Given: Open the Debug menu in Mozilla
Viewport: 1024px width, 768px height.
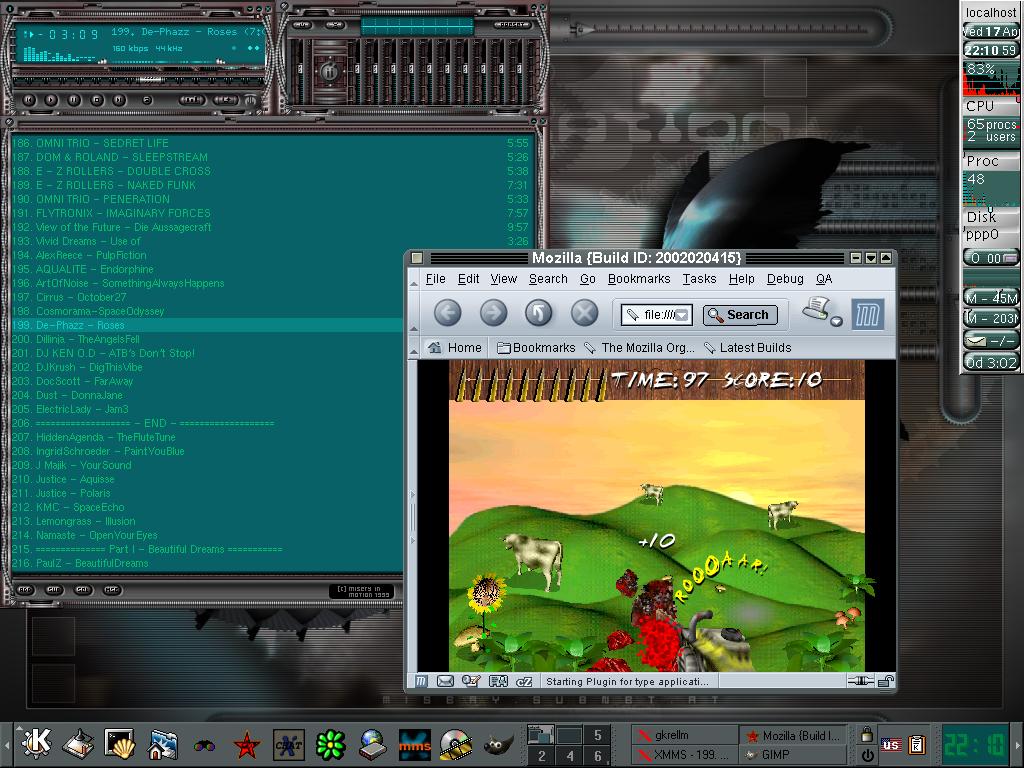Looking at the screenshot, I should tap(785, 279).
